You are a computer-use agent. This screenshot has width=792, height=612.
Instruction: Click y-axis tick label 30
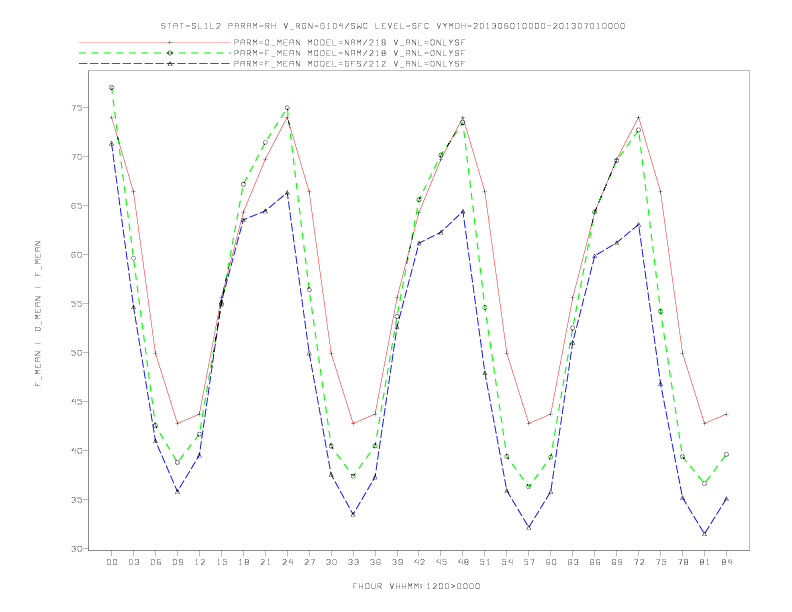pyautogui.click(x=78, y=548)
